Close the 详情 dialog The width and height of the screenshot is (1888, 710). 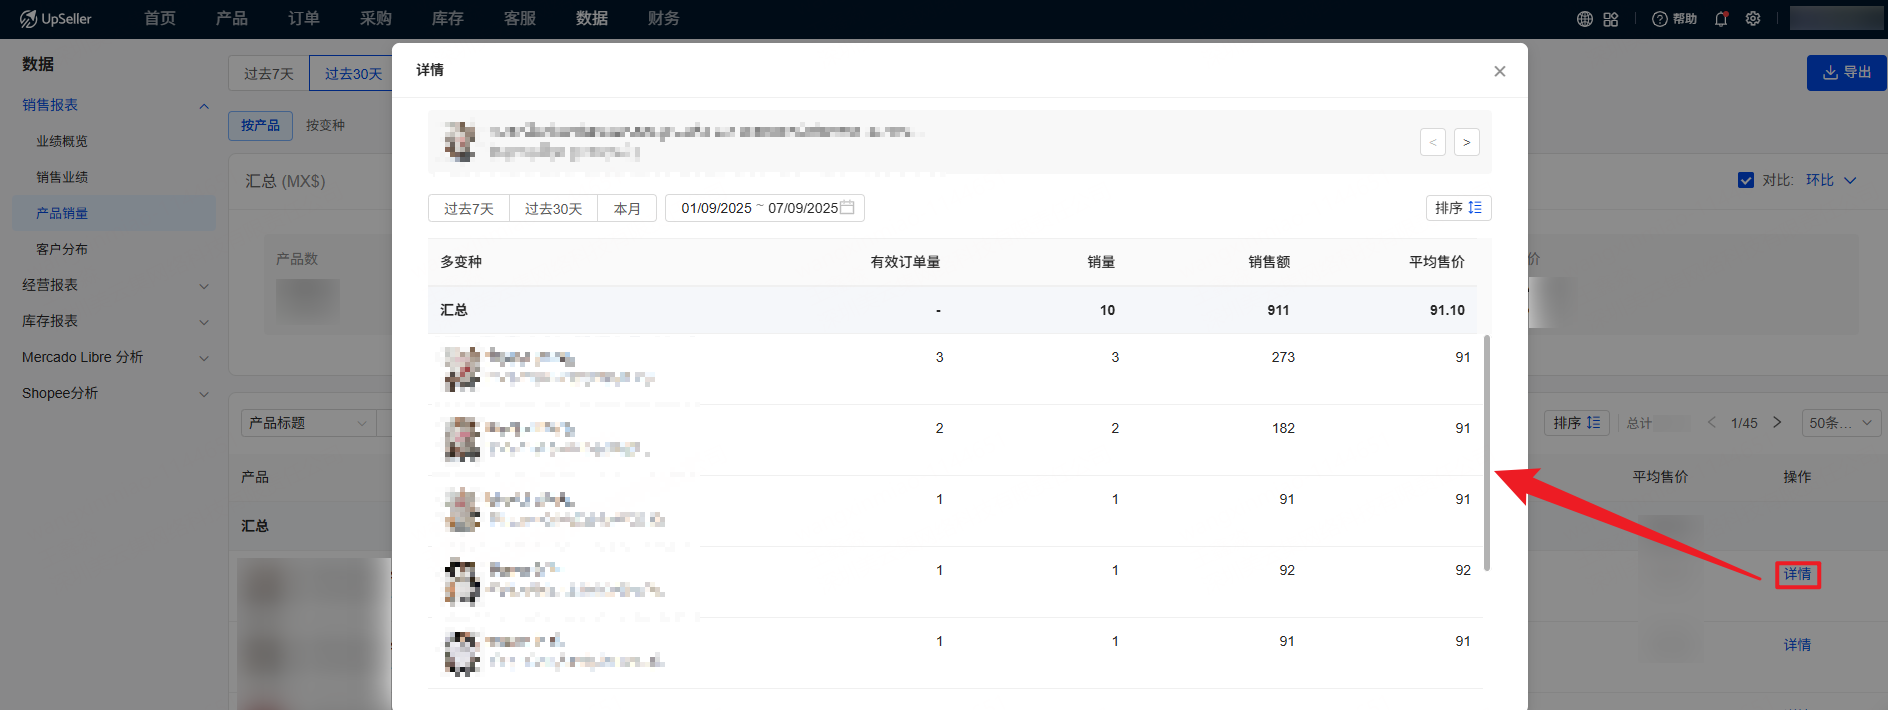click(1499, 71)
